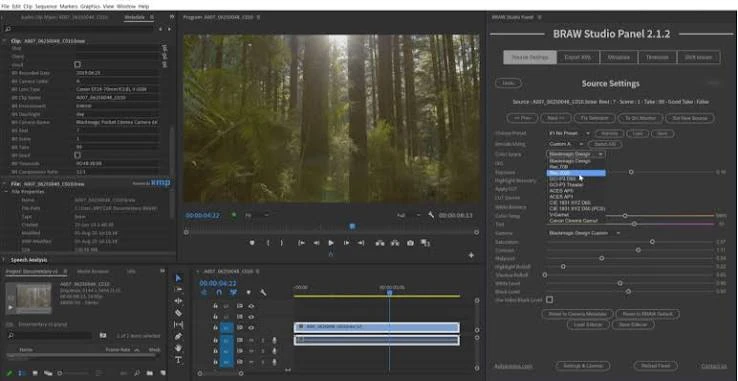Open the Graphics menu
Viewport: 738px width, 381px height.
(90, 6)
